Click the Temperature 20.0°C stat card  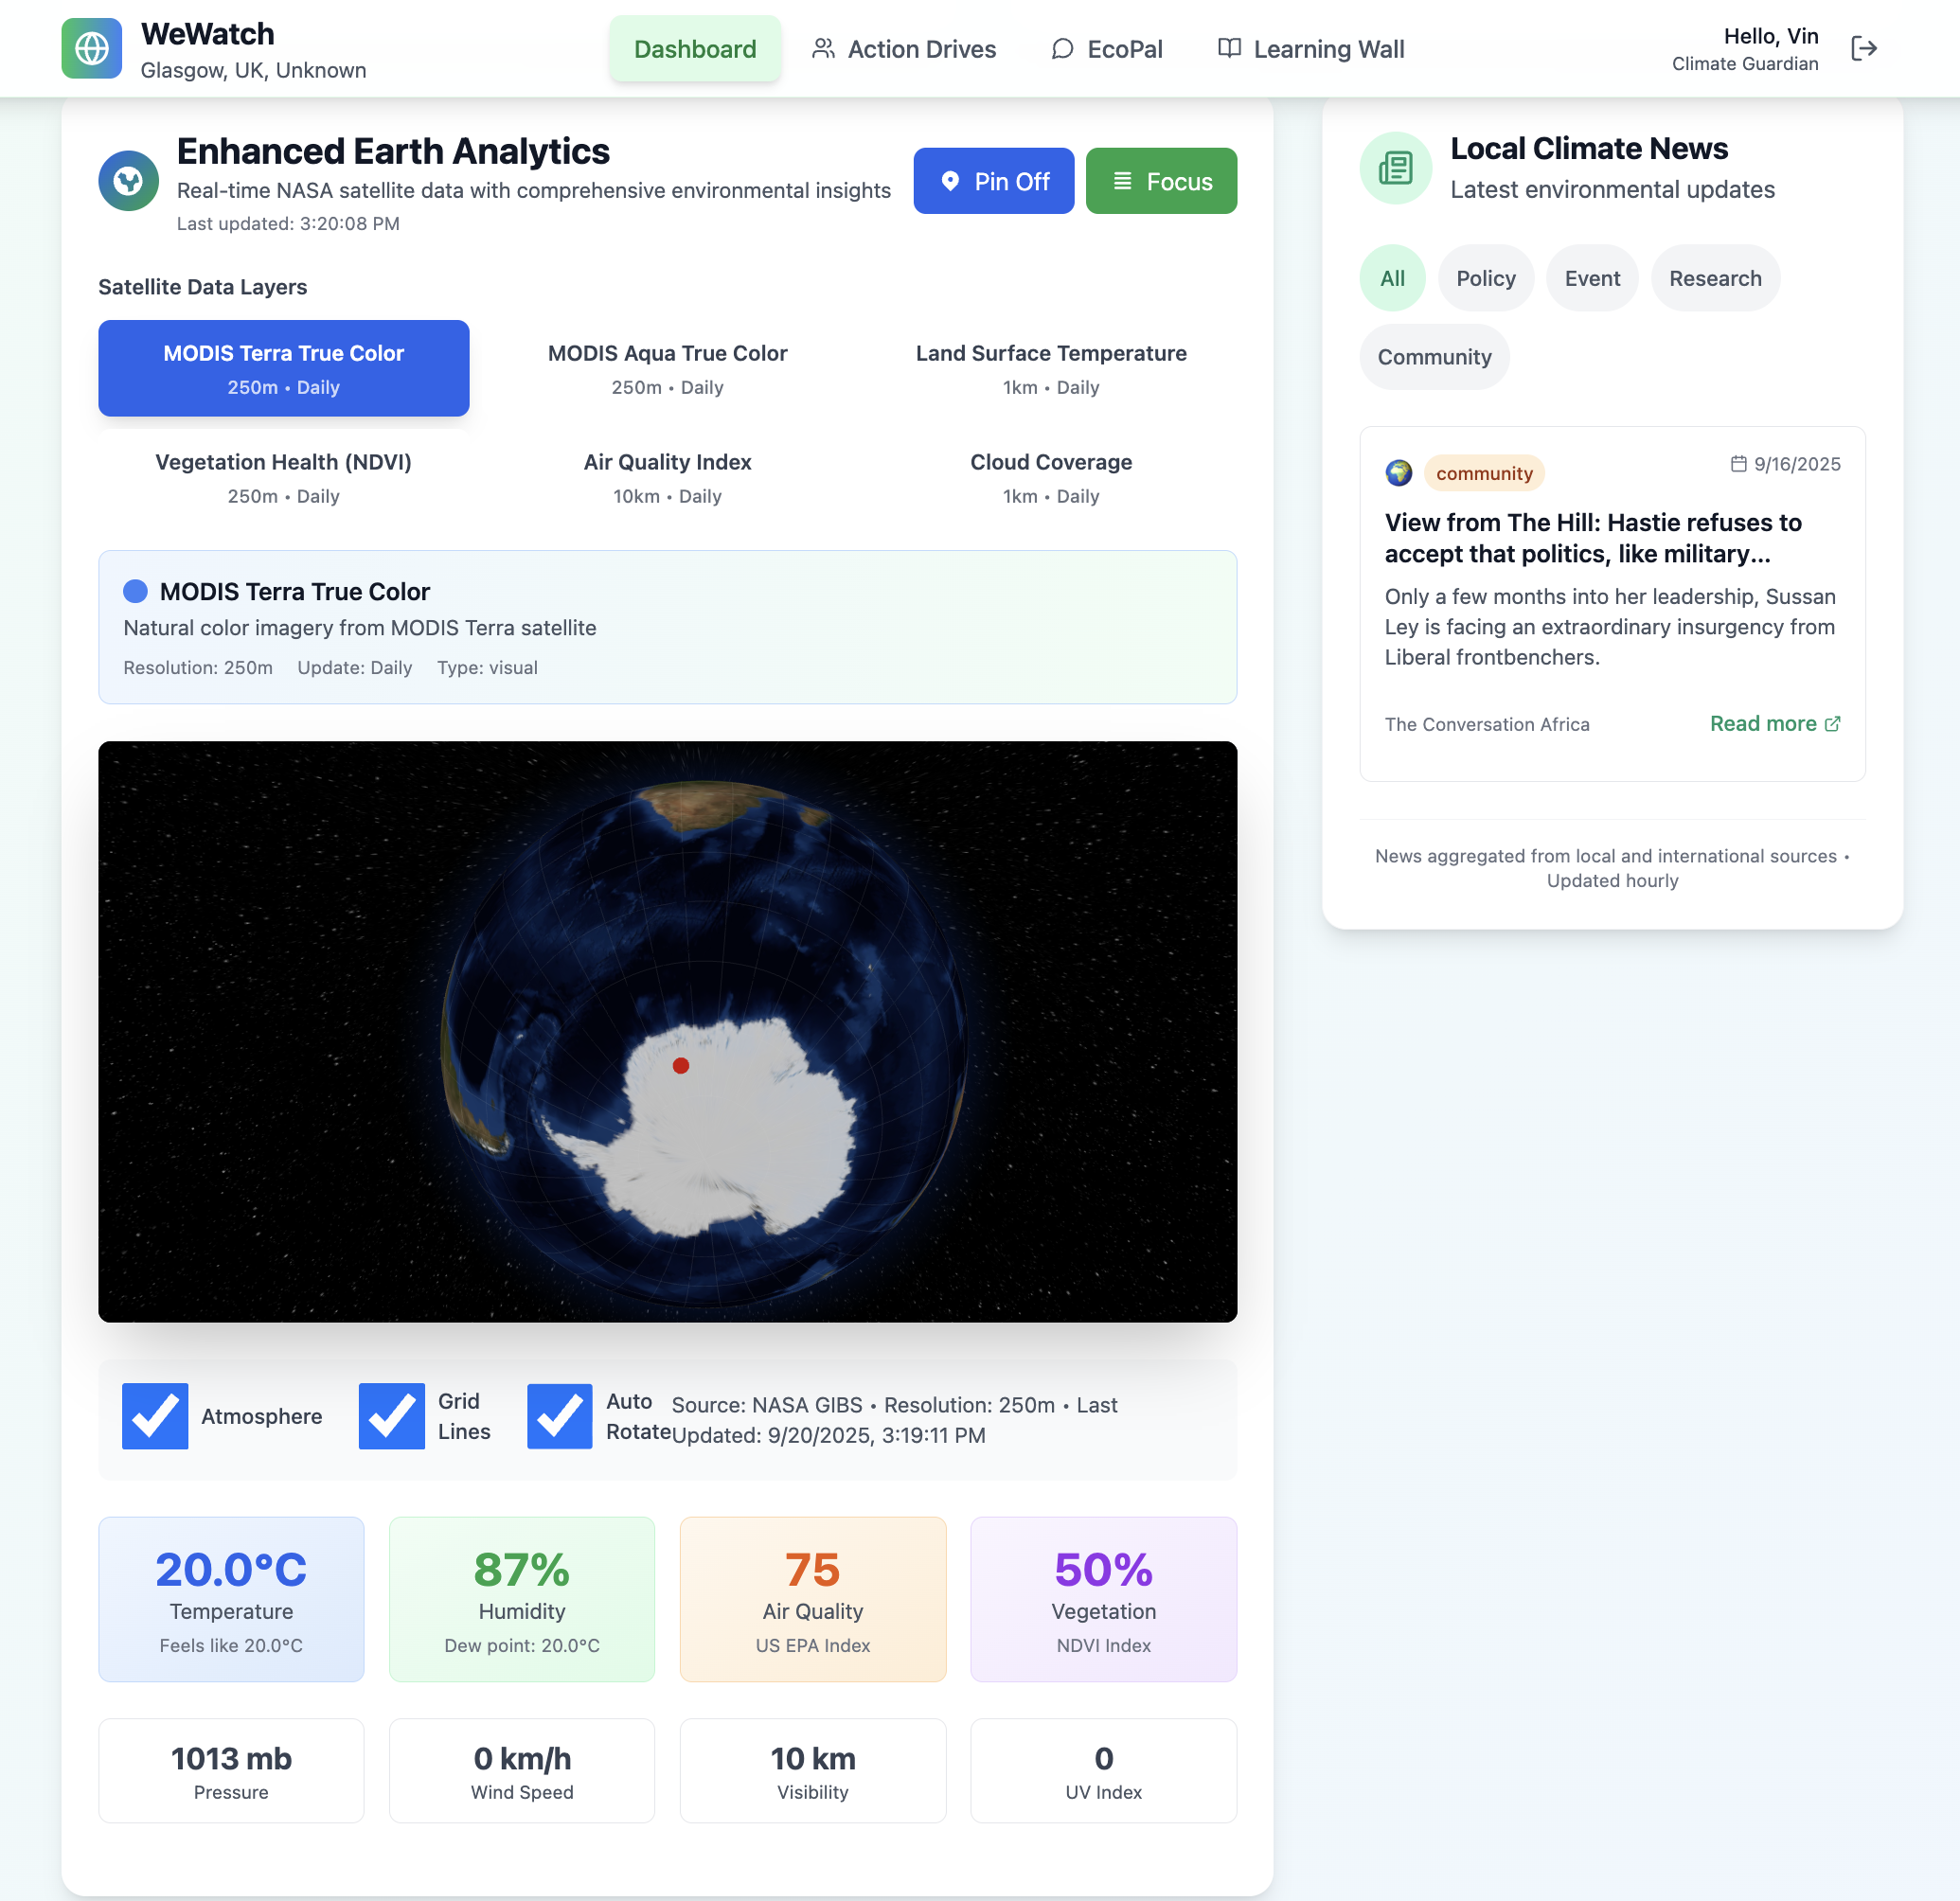pyautogui.click(x=231, y=1598)
